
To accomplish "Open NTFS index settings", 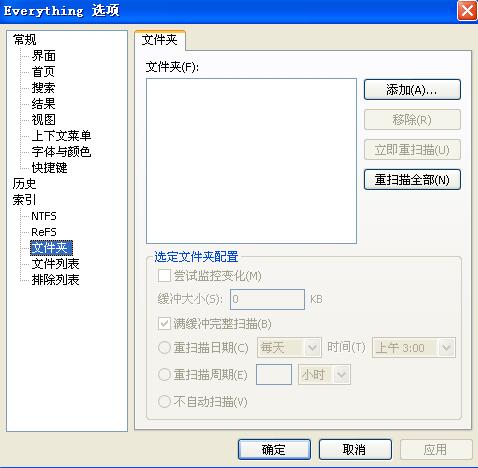I will pos(44,216).
